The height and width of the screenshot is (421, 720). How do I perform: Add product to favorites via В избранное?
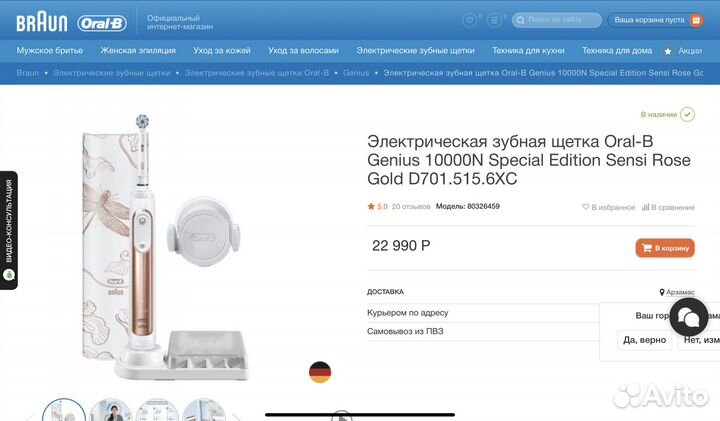tap(608, 207)
